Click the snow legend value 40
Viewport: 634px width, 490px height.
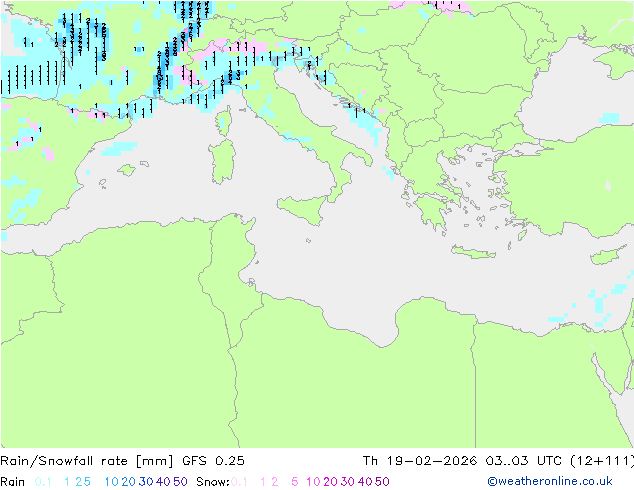[365, 482]
